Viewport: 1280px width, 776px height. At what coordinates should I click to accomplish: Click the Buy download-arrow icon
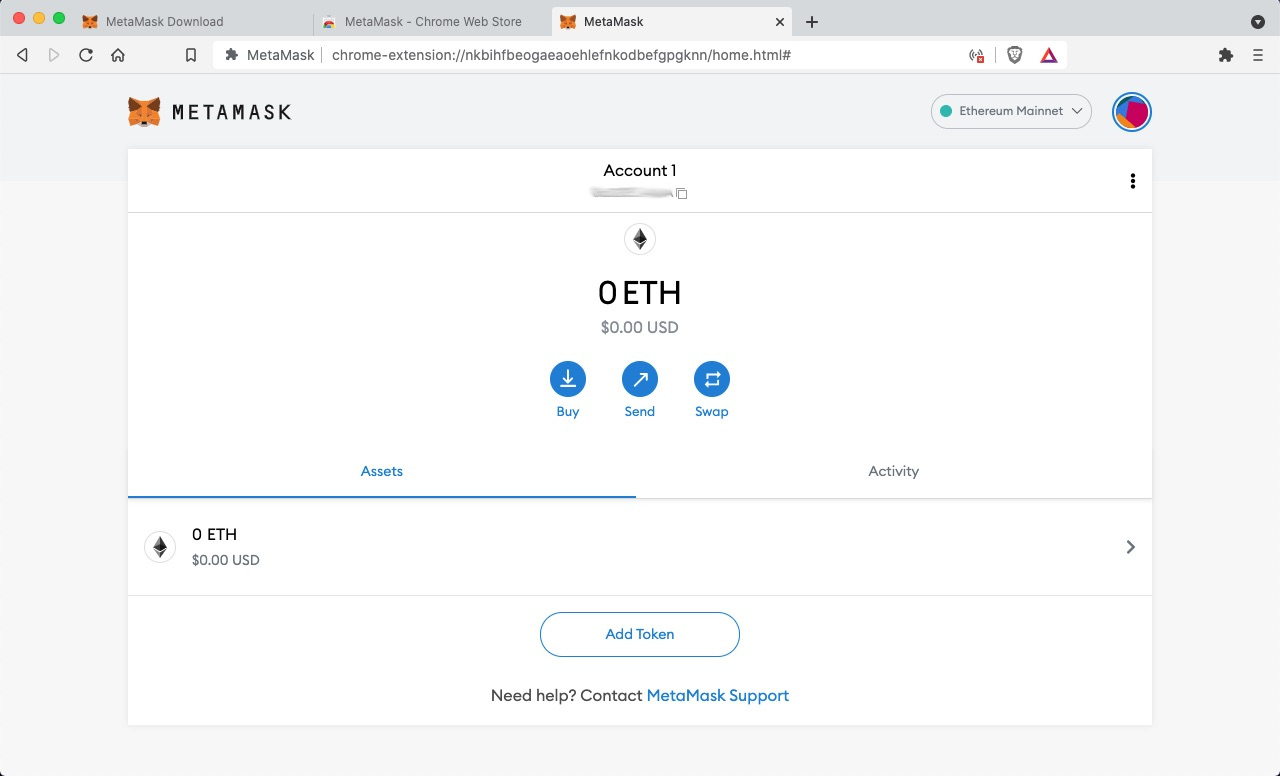coord(568,379)
